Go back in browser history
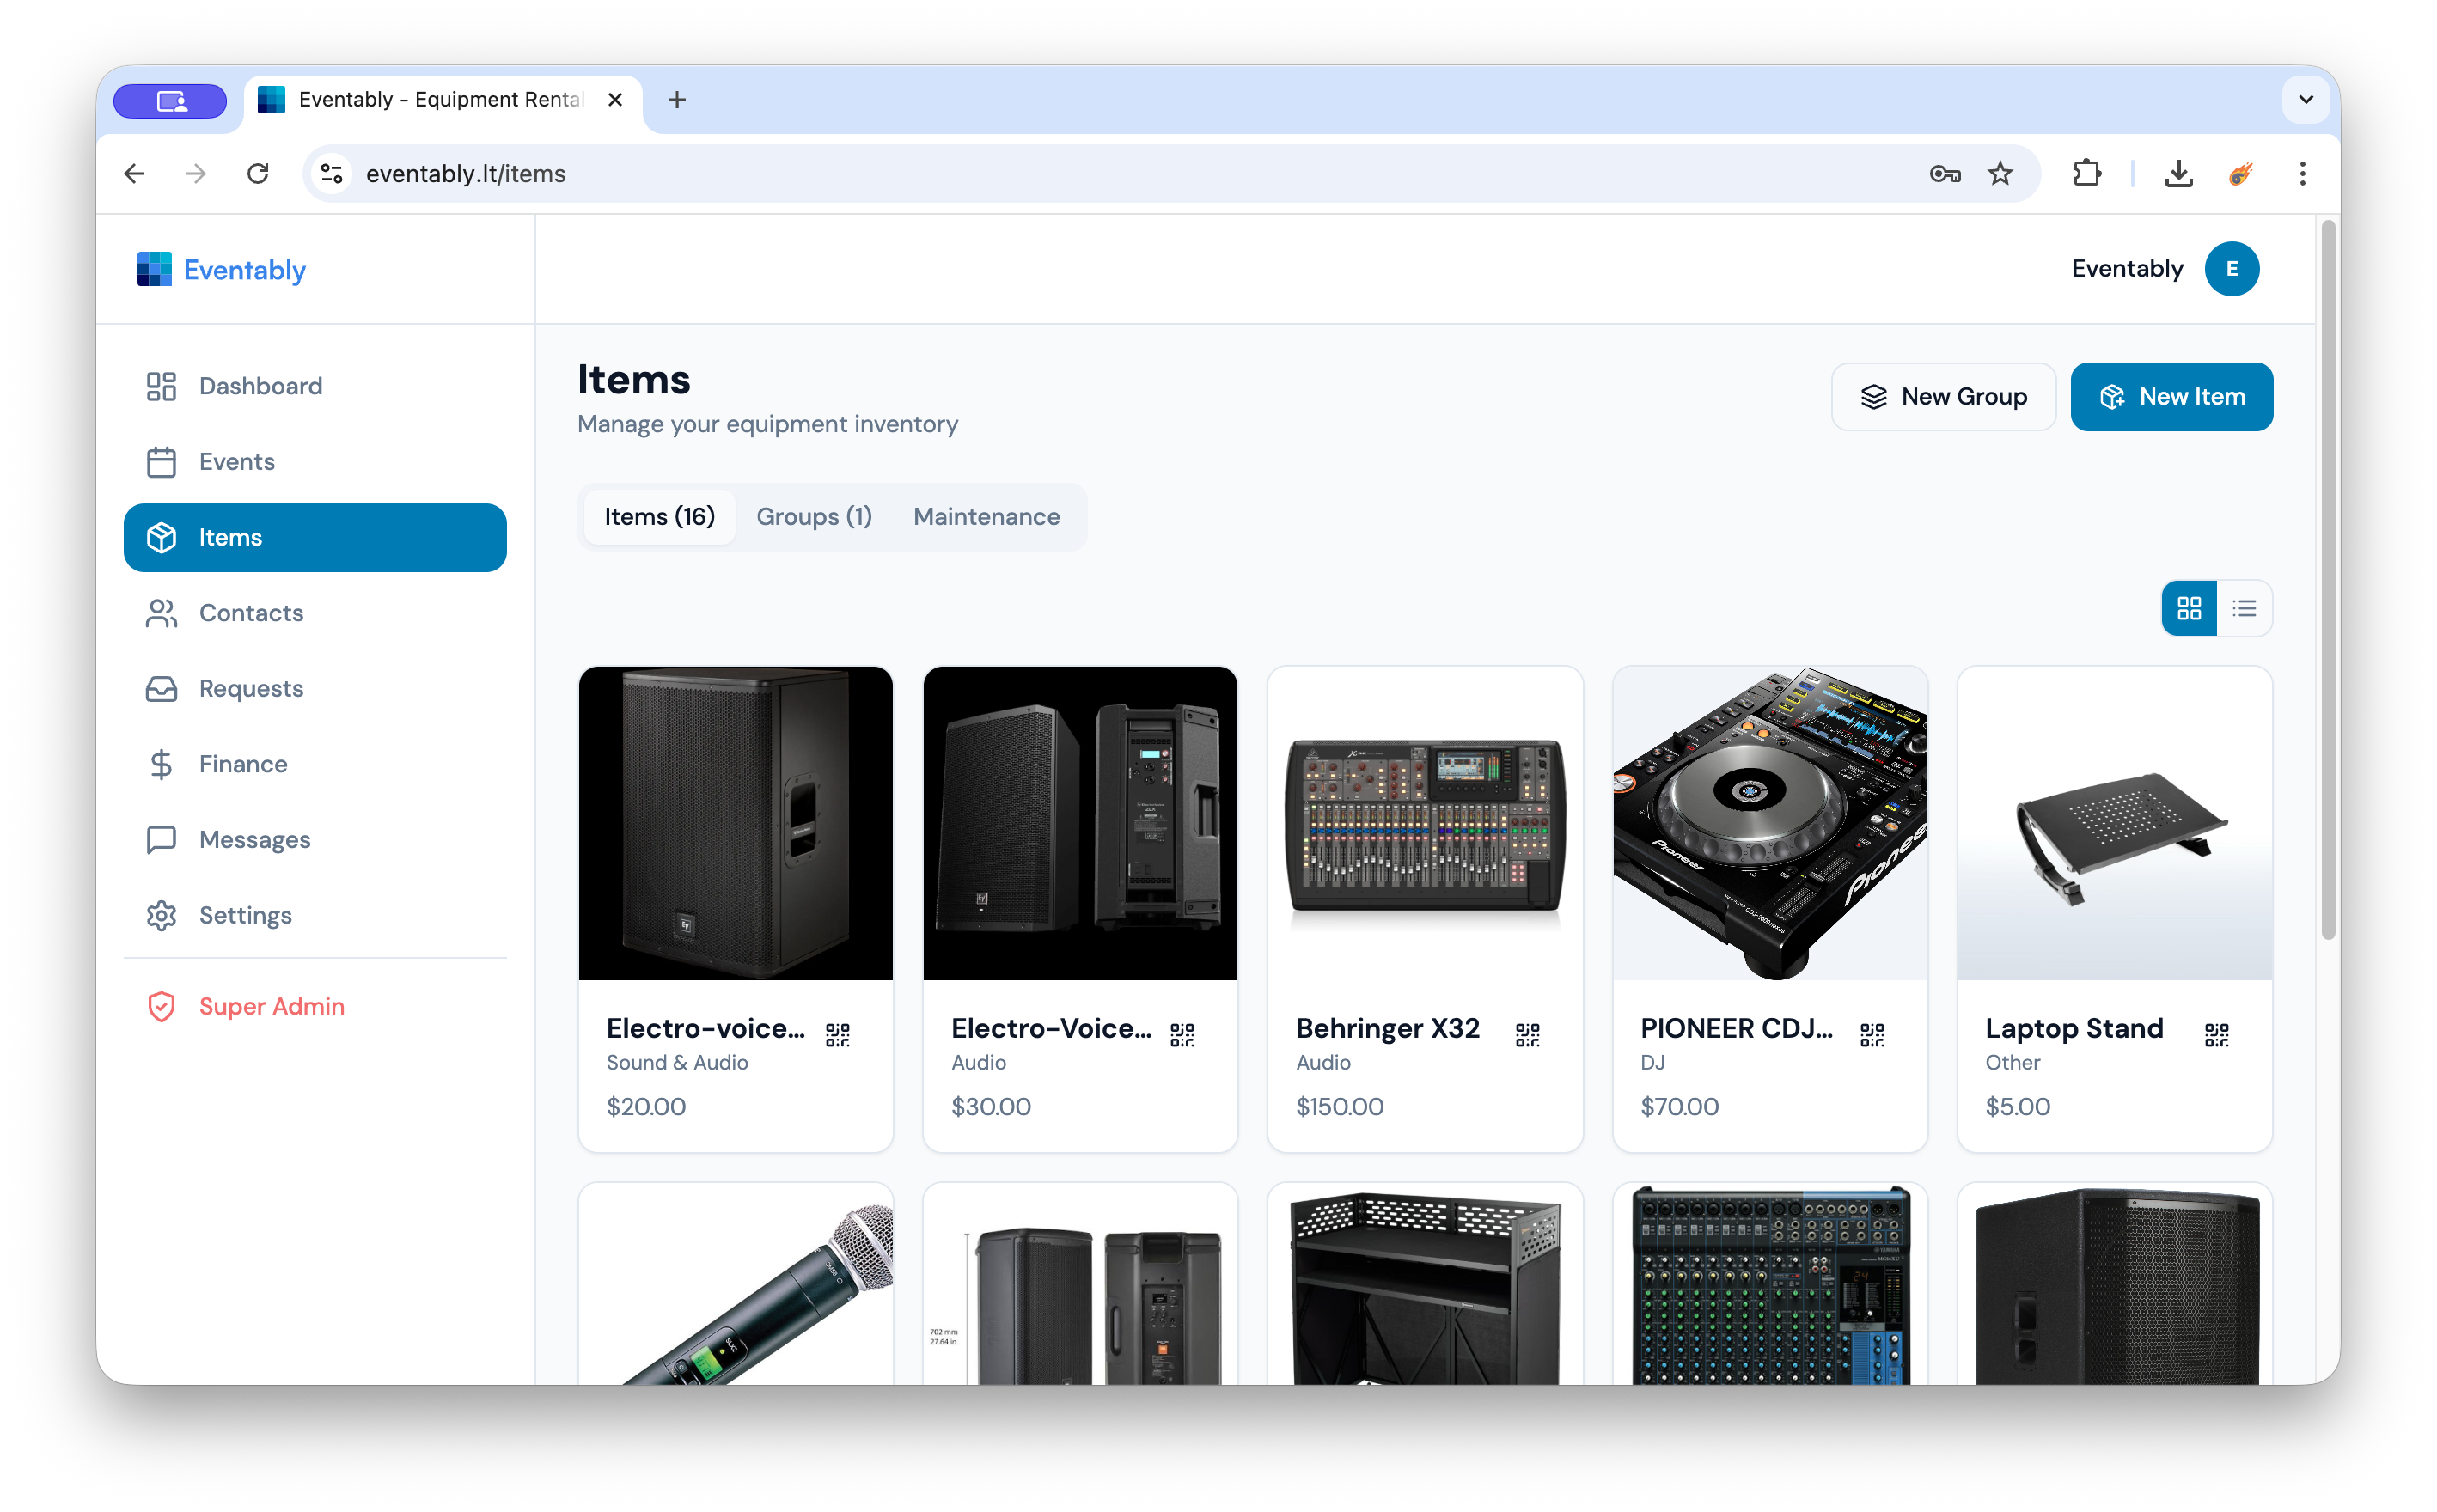 [x=135, y=174]
